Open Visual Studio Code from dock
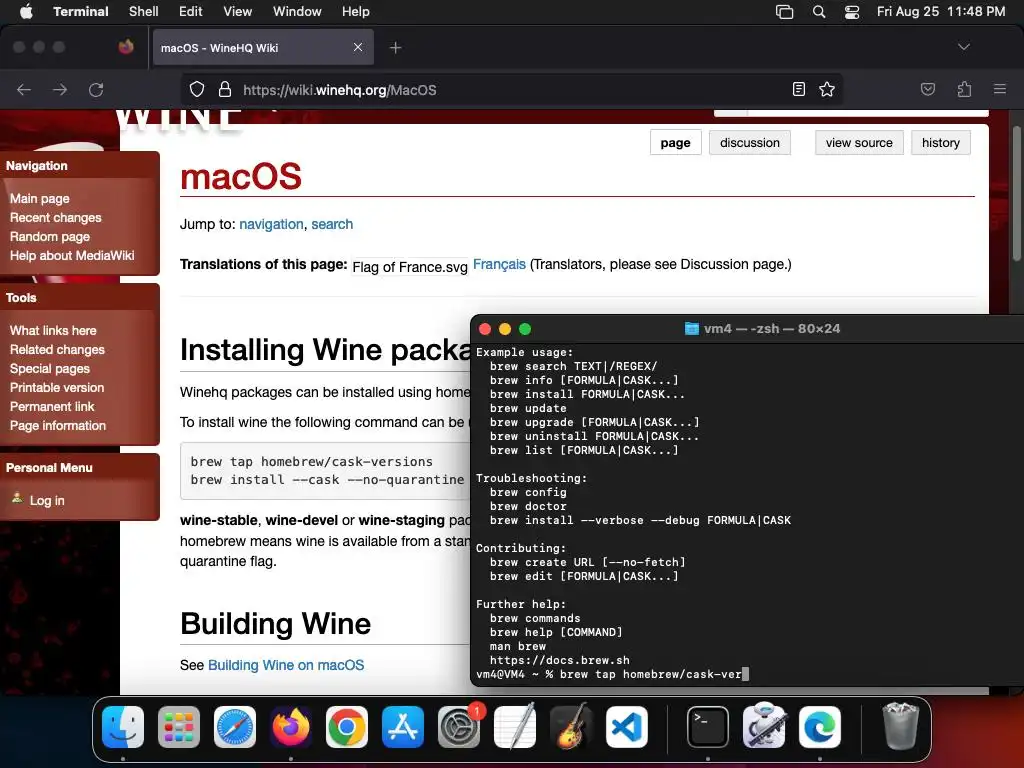 (x=627, y=727)
